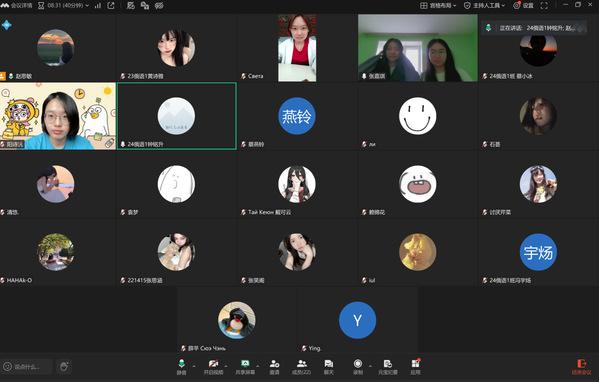Select the active speaker tile 24俄语1钟铭升
The height and width of the screenshot is (382, 599).
point(177,116)
